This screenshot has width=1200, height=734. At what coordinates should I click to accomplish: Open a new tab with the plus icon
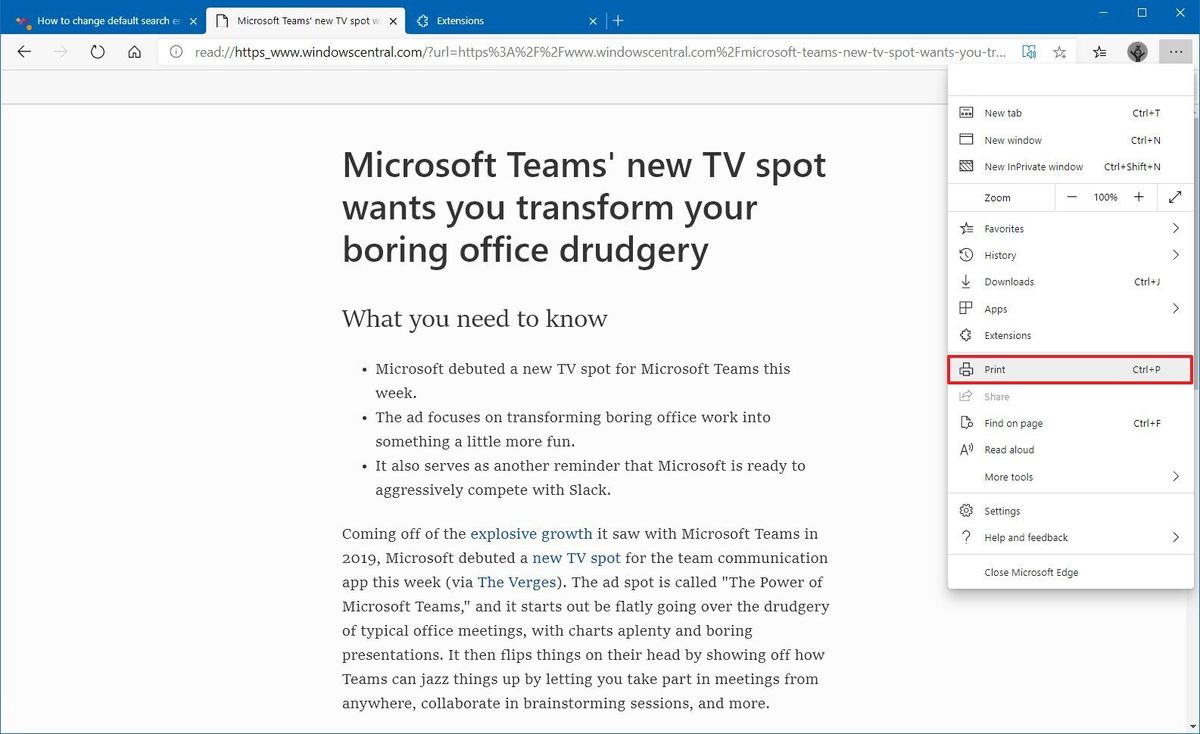coord(618,20)
